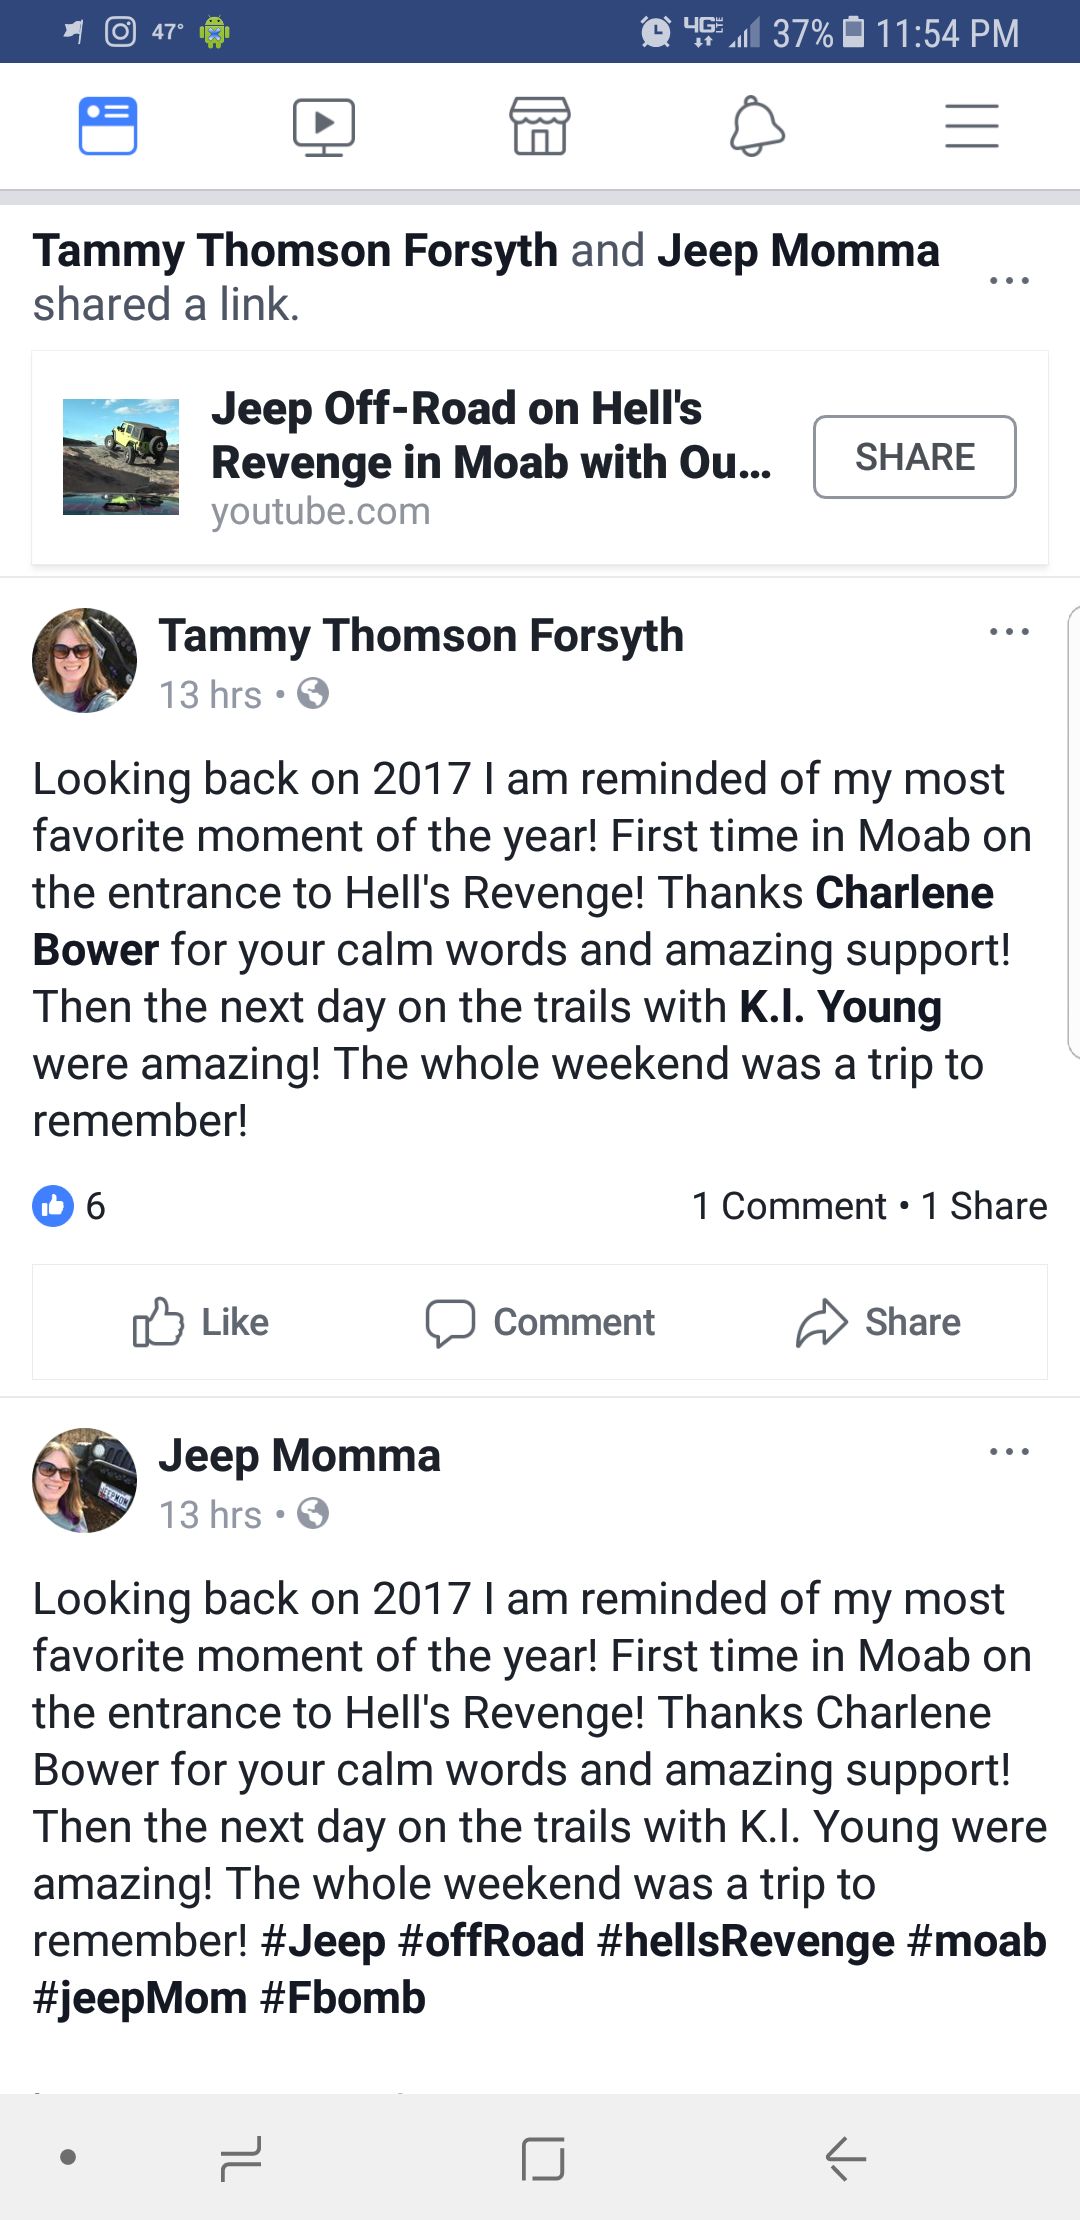Like Tammy's post
The width and height of the screenshot is (1080, 2220).
[201, 1322]
